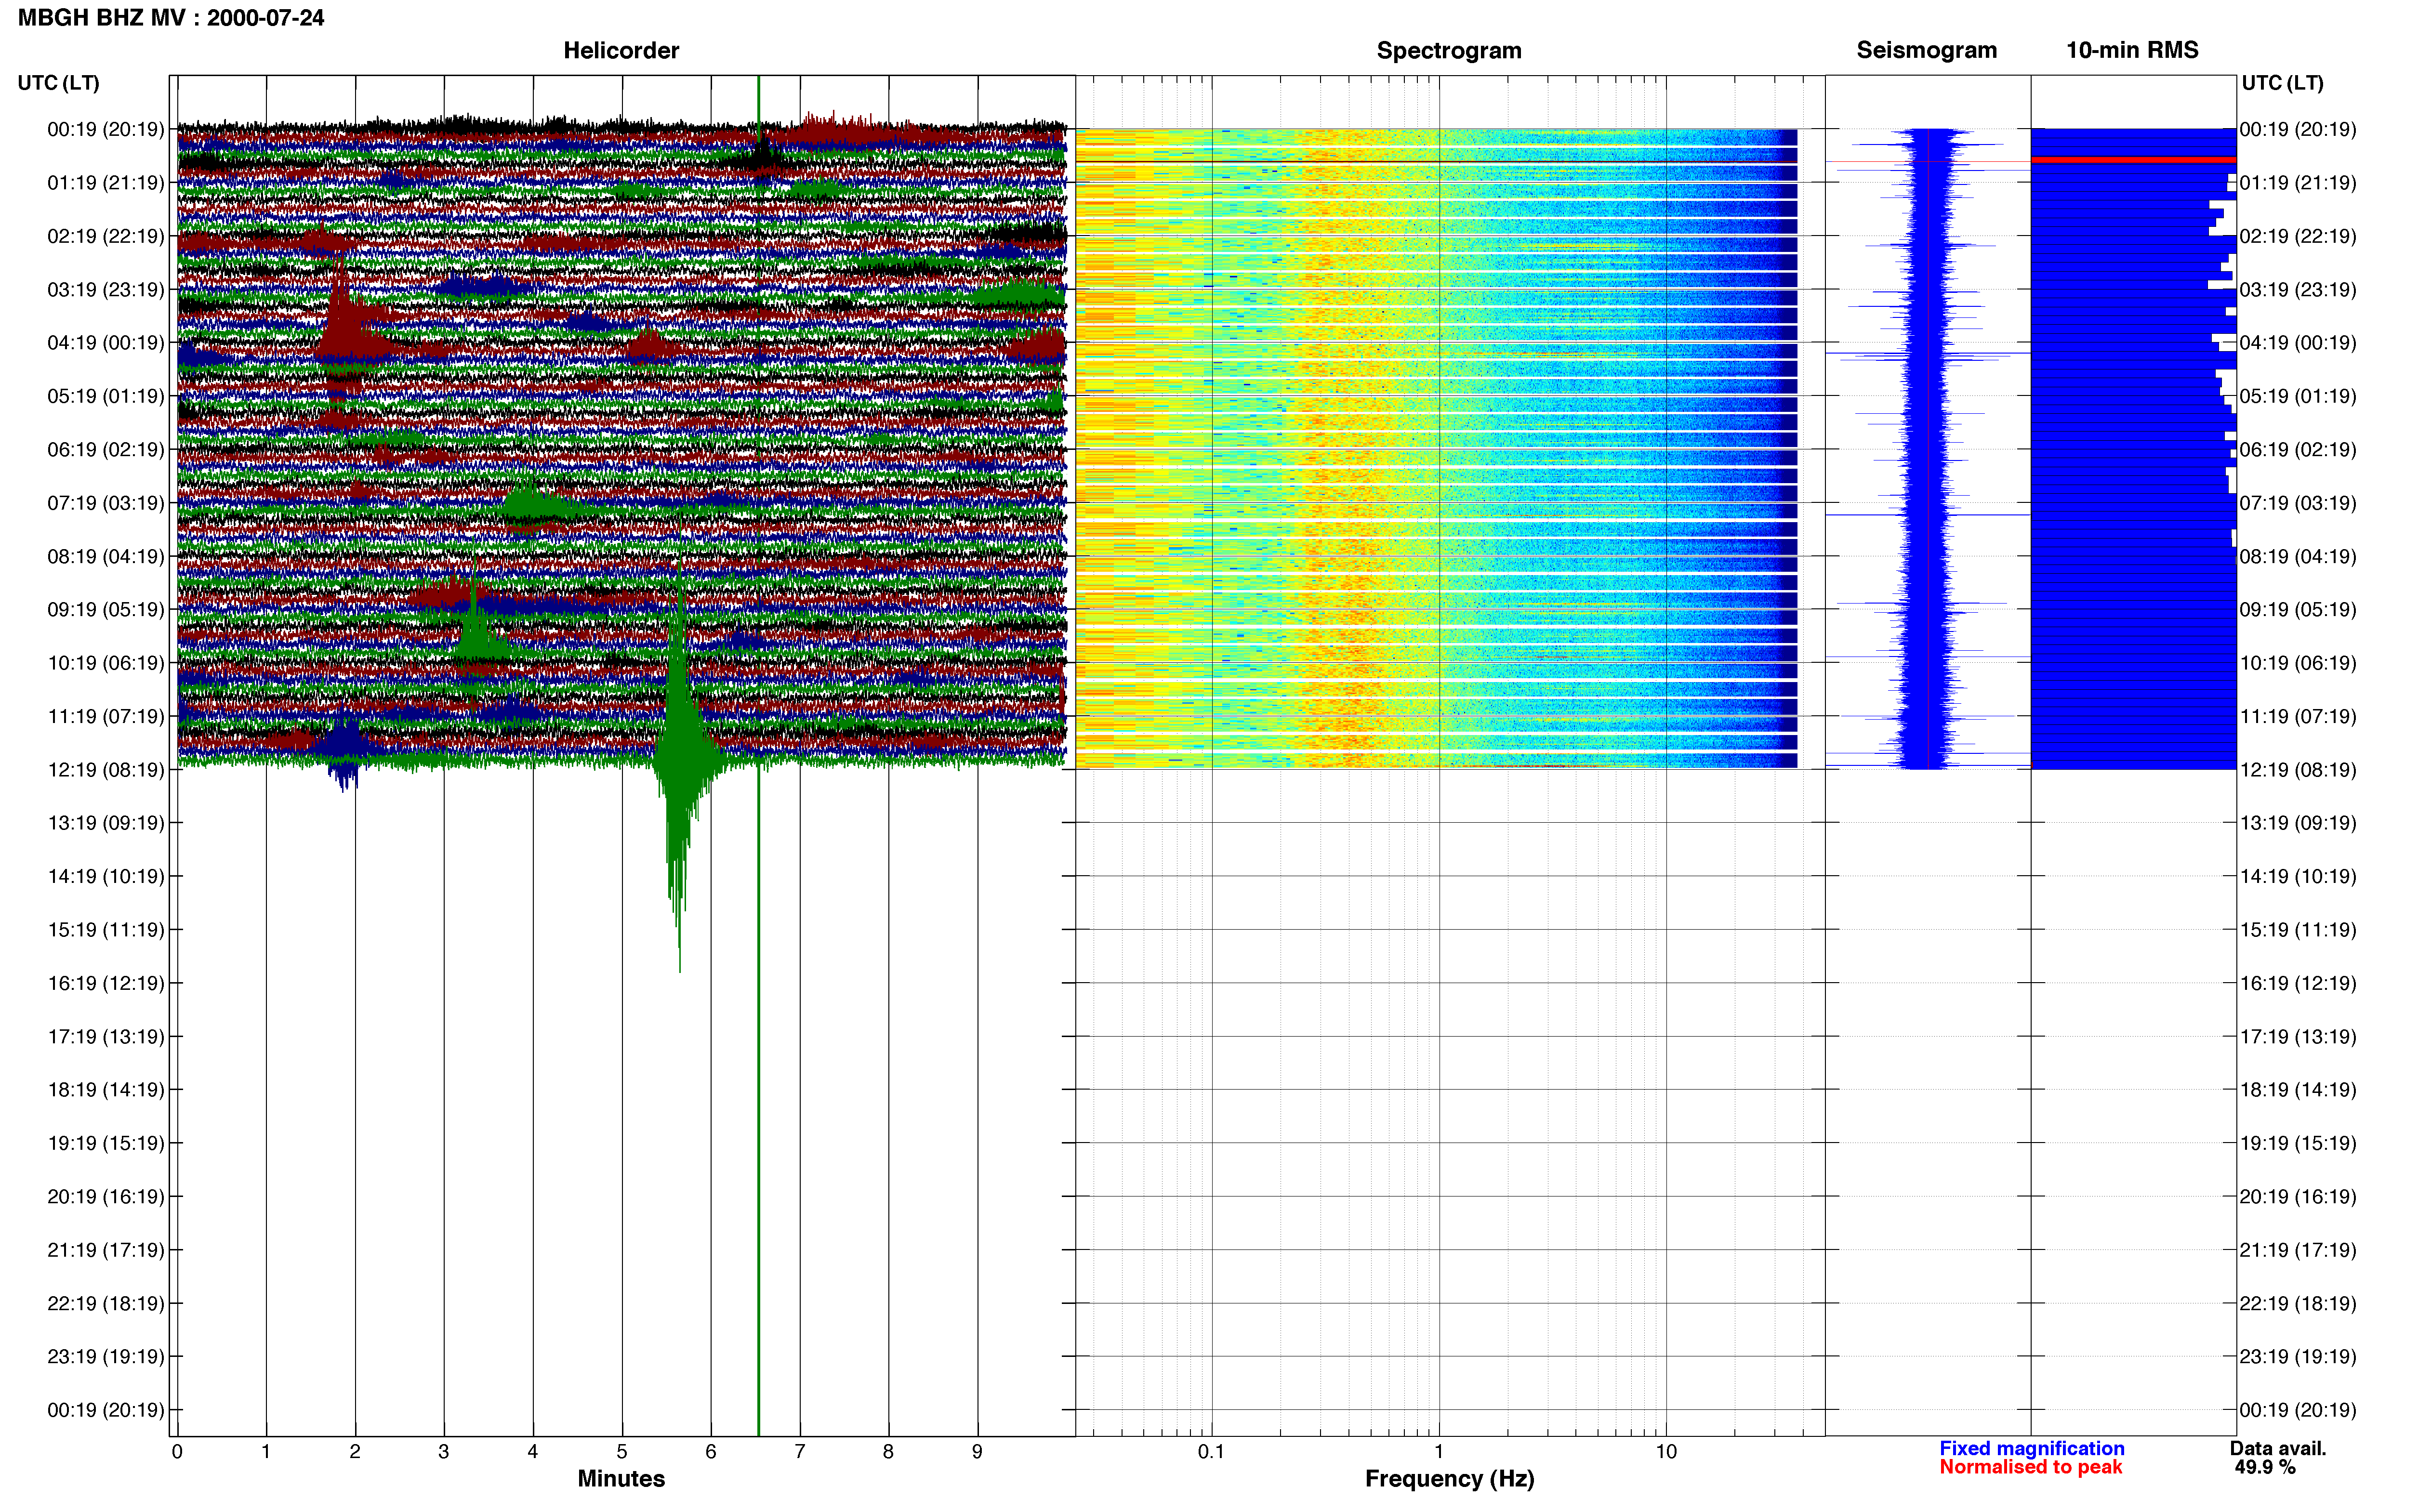
Task: Click the left '23:19 (19:19)' time label
Action: (105, 1356)
